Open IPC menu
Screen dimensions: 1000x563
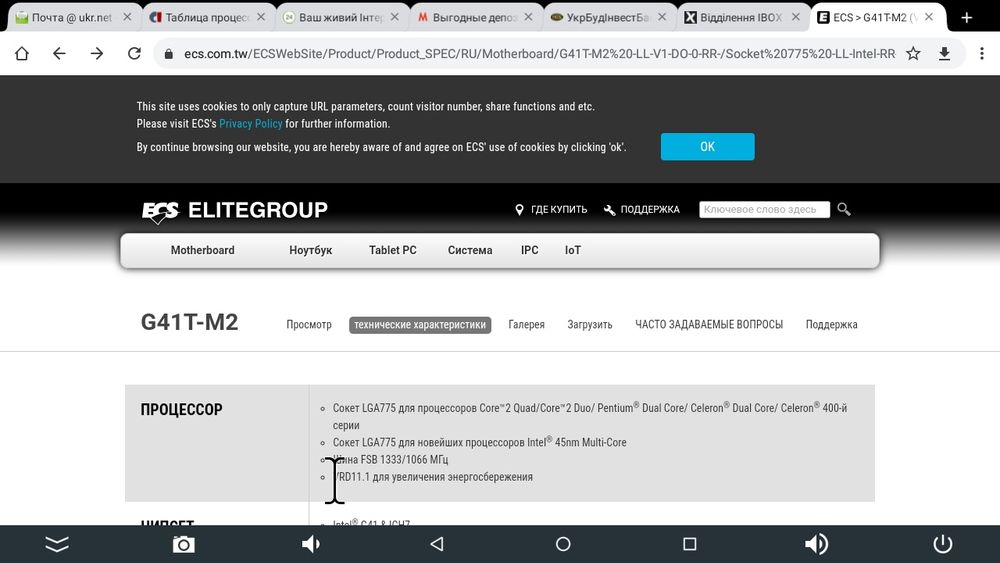(x=529, y=250)
